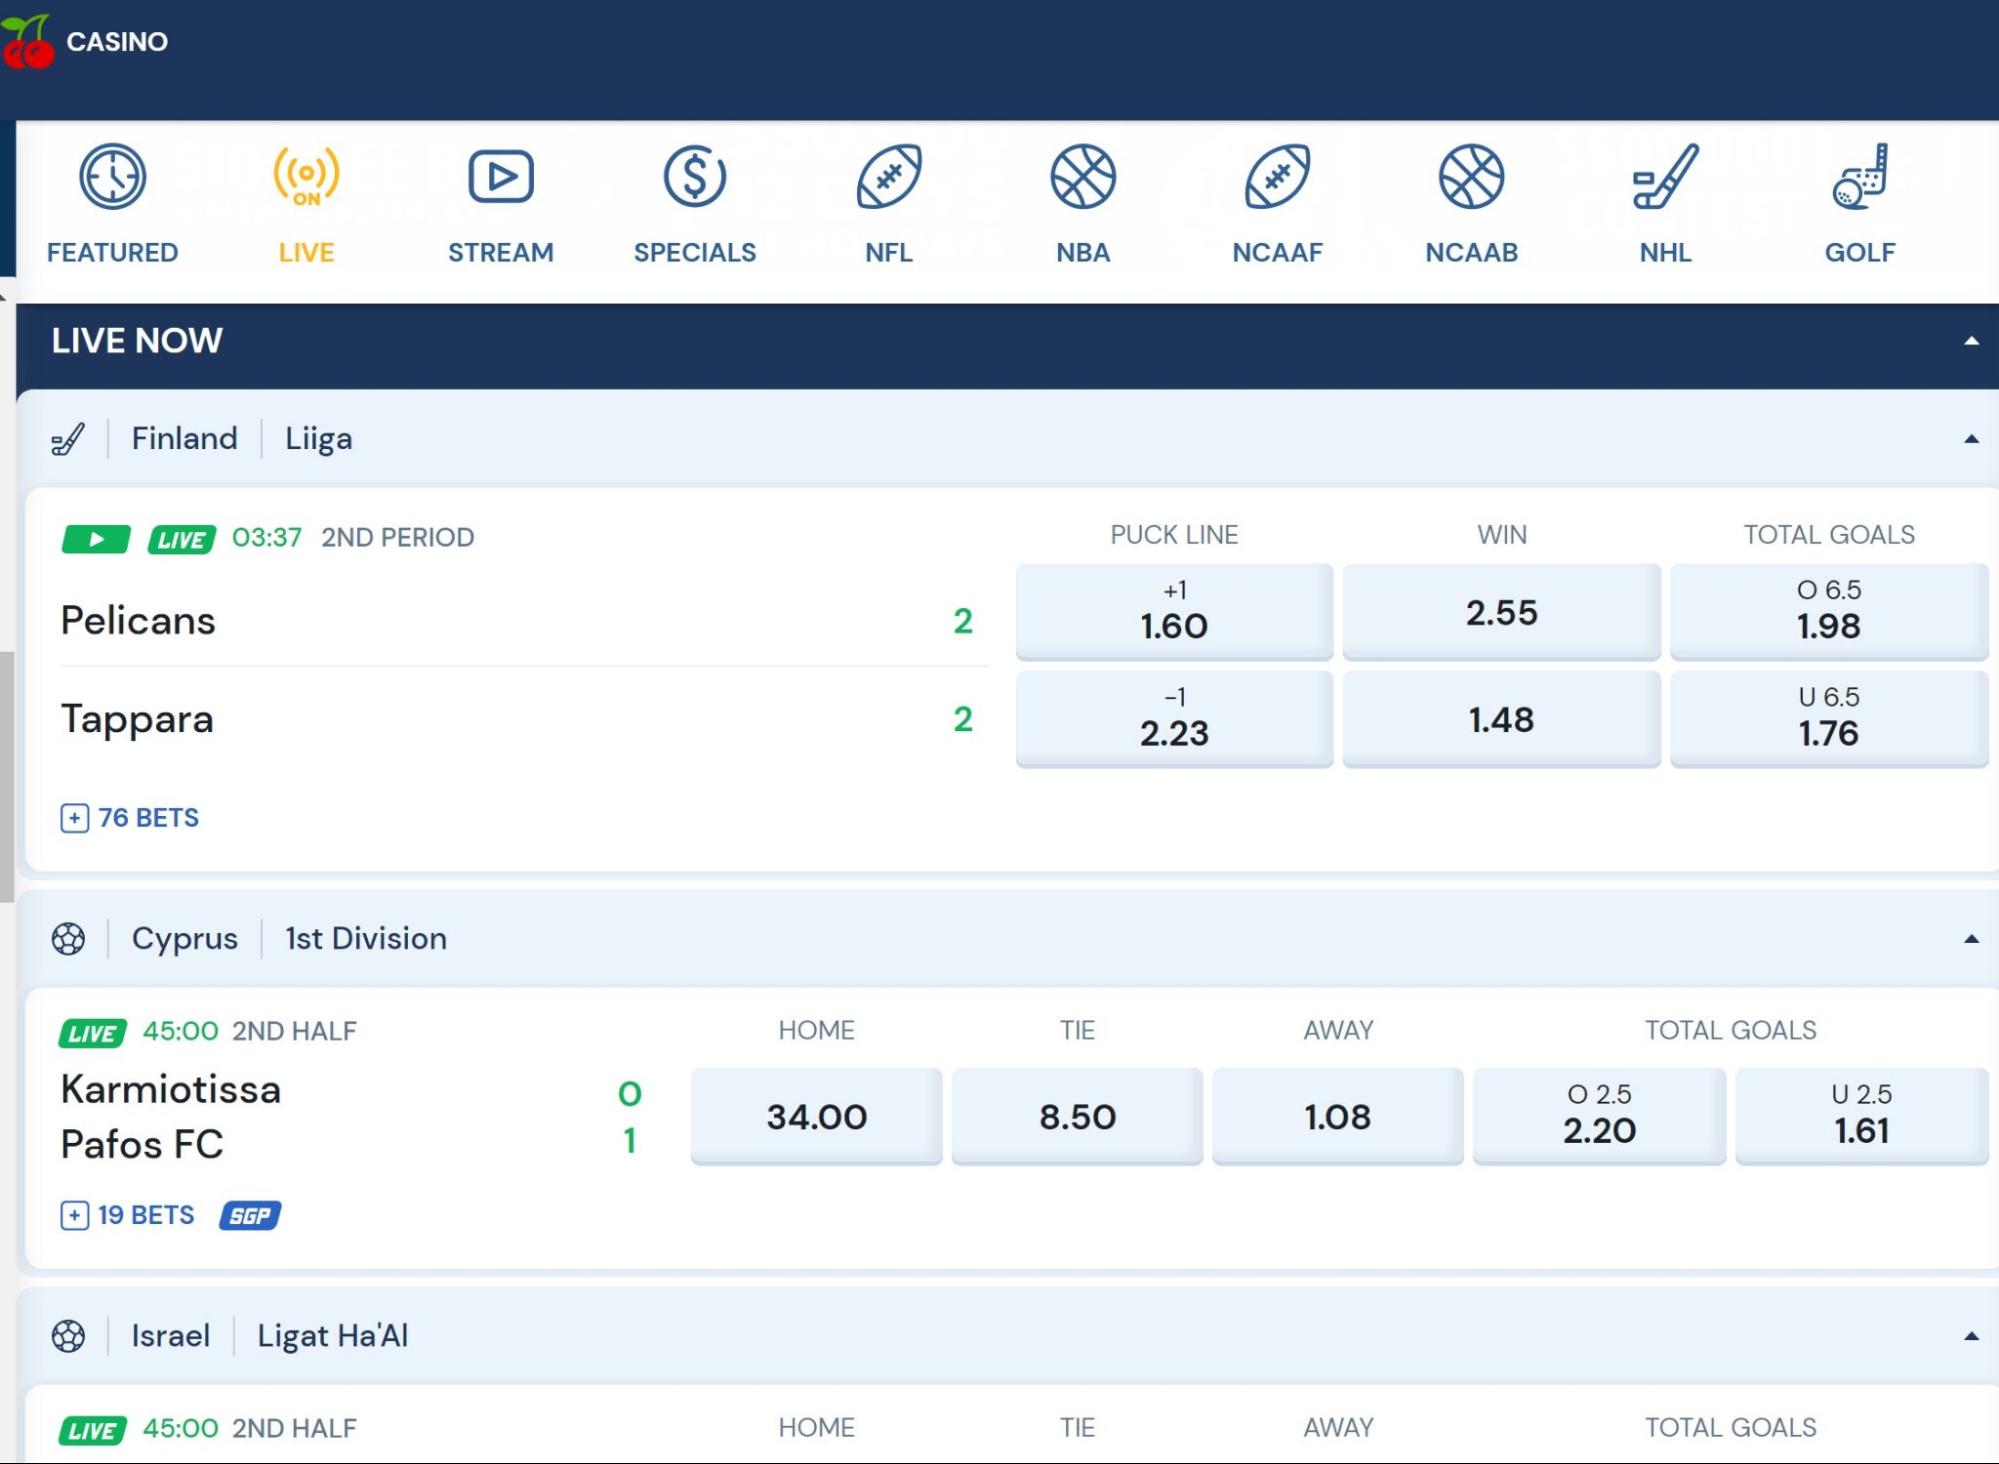Click the LIVE badge on Pelicans match
The width and height of the screenshot is (1999, 1464).
[x=182, y=540]
